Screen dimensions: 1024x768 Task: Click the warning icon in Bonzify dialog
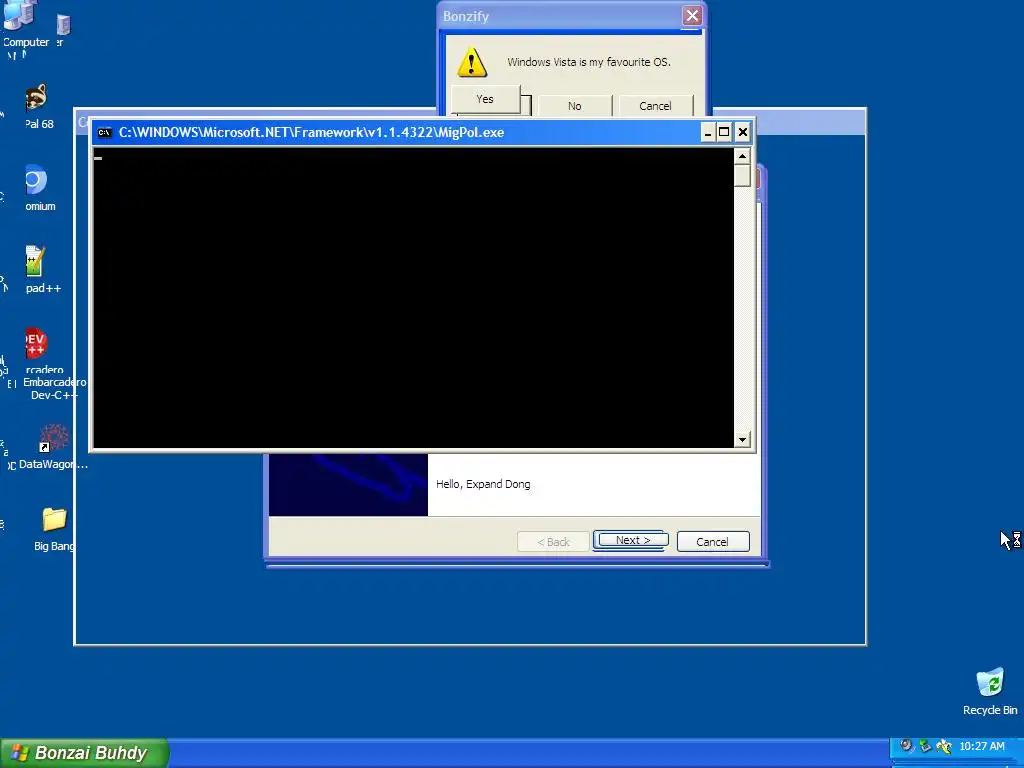point(472,63)
